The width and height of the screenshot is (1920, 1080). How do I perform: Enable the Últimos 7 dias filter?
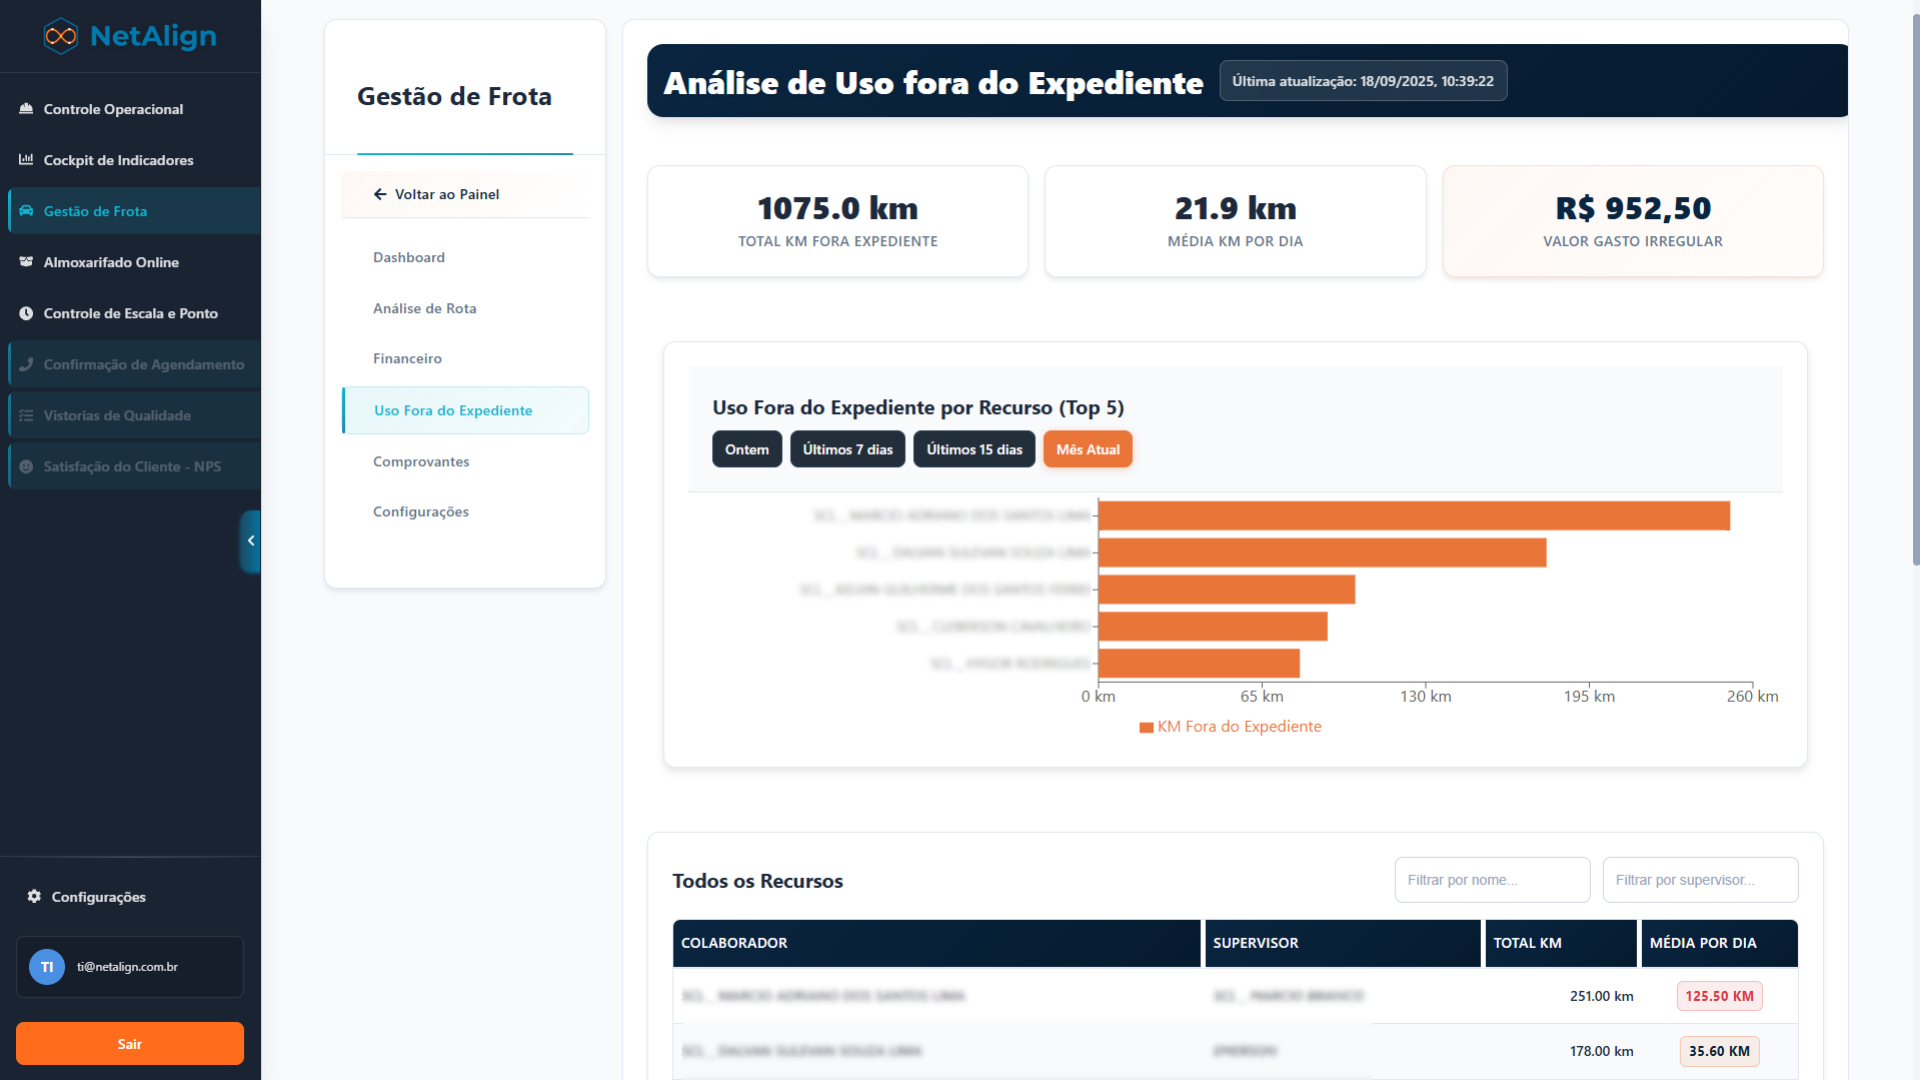click(847, 449)
